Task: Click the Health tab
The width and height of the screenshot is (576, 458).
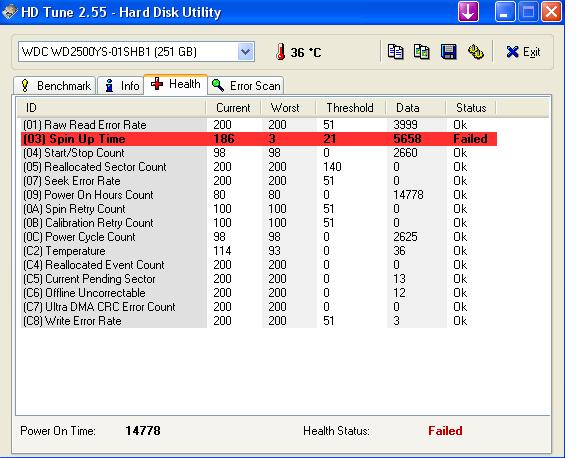Action: (176, 84)
